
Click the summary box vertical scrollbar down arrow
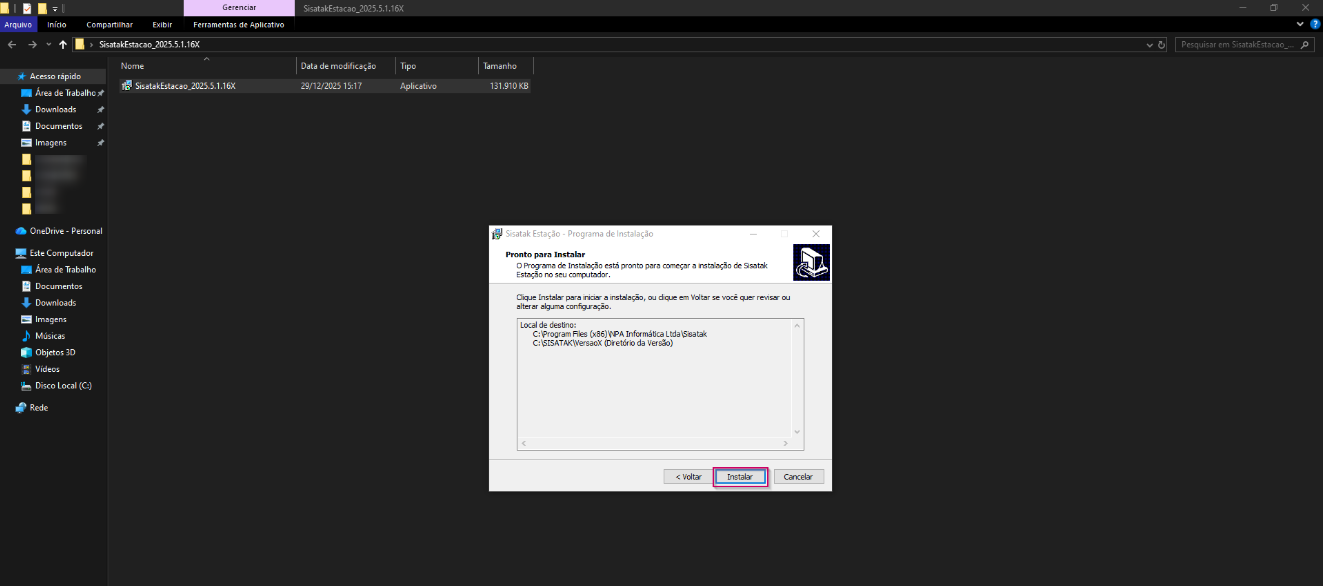coord(798,432)
